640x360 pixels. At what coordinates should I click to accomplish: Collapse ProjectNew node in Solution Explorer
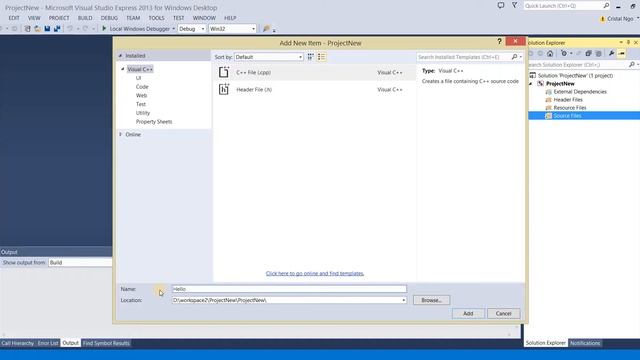coord(531,84)
